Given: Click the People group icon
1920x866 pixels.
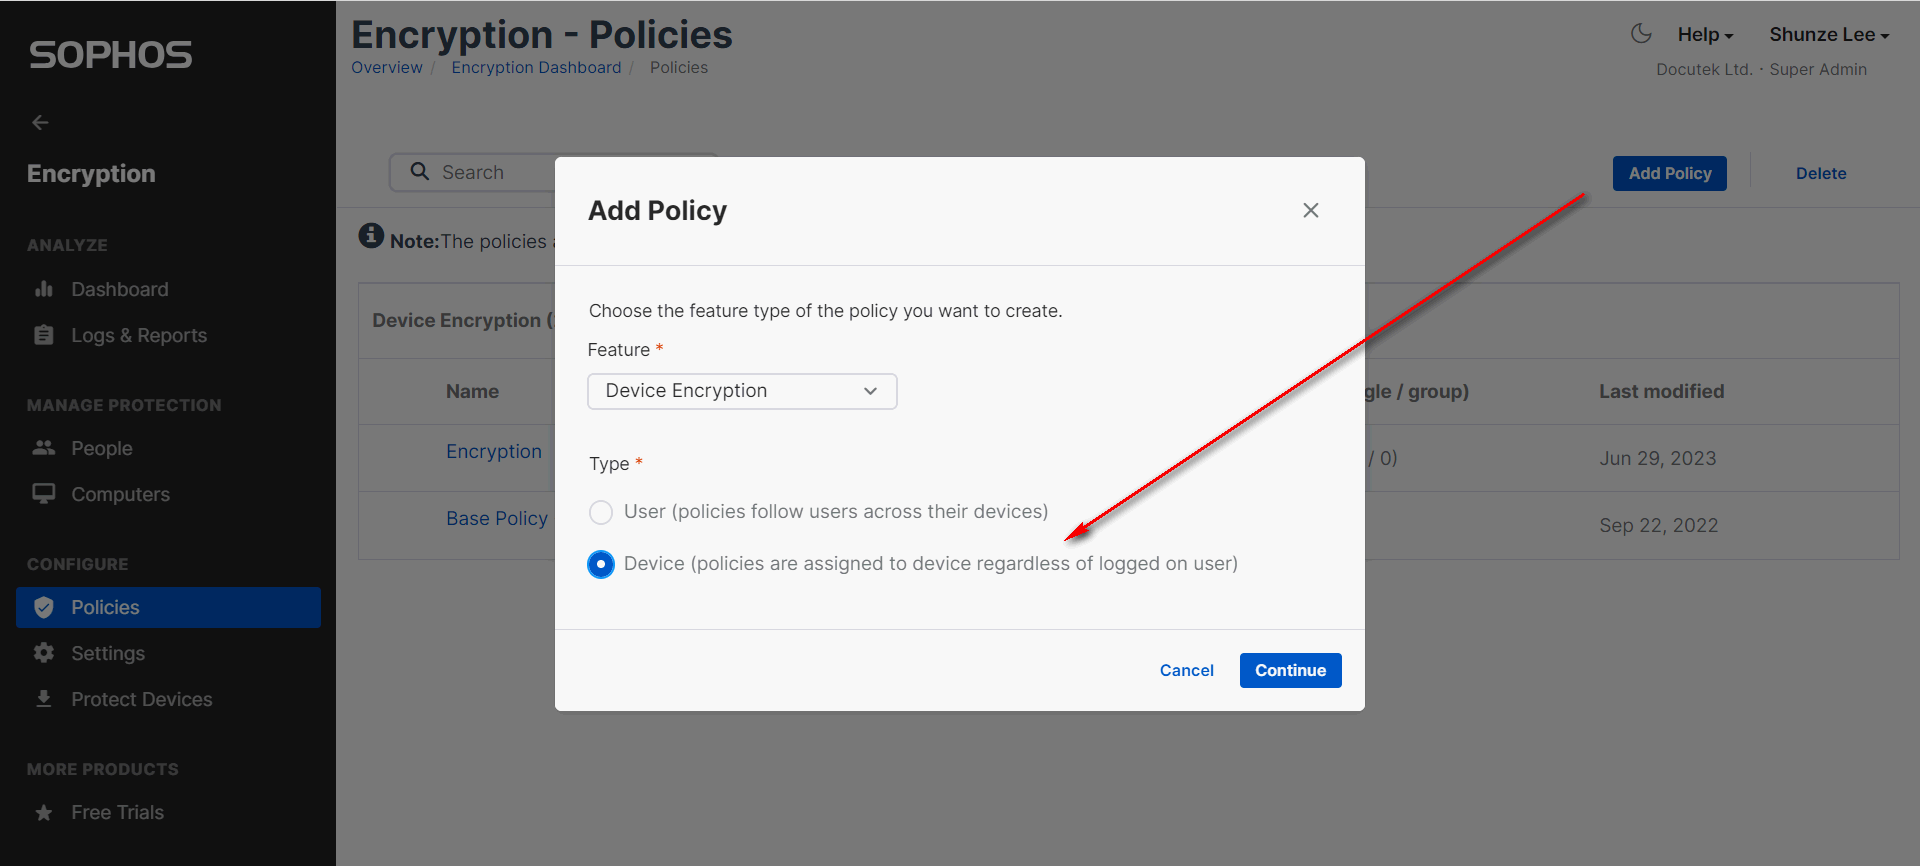Looking at the screenshot, I should (x=44, y=448).
